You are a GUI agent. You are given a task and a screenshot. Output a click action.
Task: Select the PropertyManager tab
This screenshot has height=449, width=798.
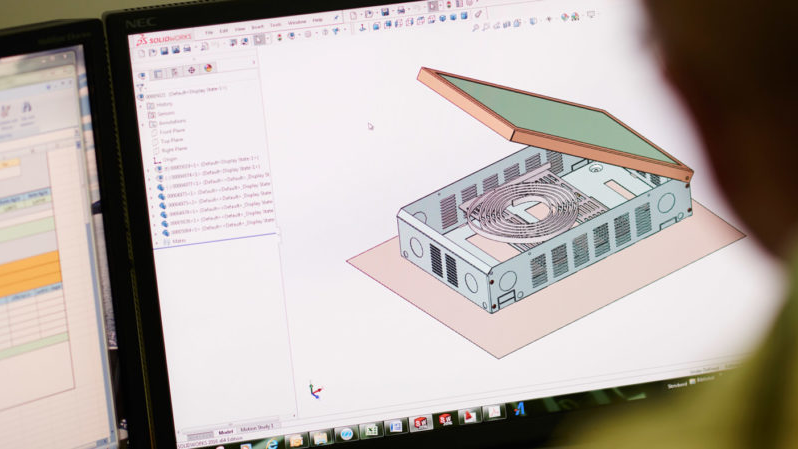coord(158,74)
